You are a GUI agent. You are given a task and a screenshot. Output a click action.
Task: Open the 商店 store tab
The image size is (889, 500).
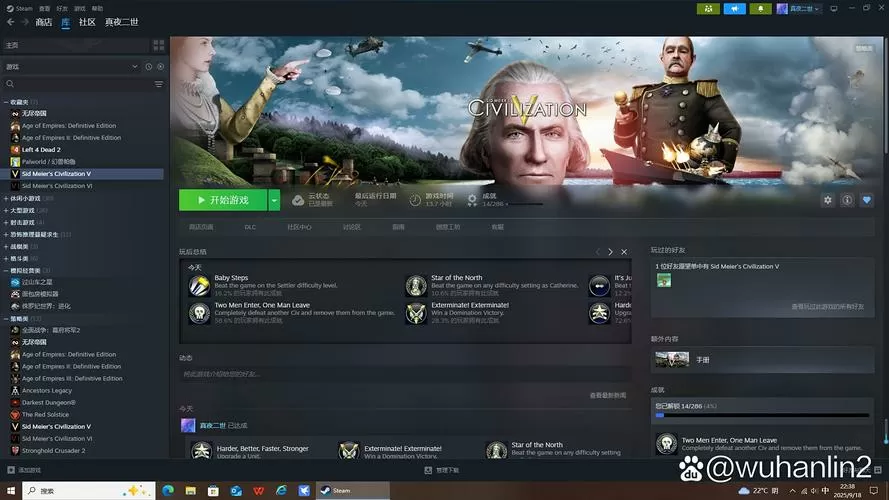[44, 22]
